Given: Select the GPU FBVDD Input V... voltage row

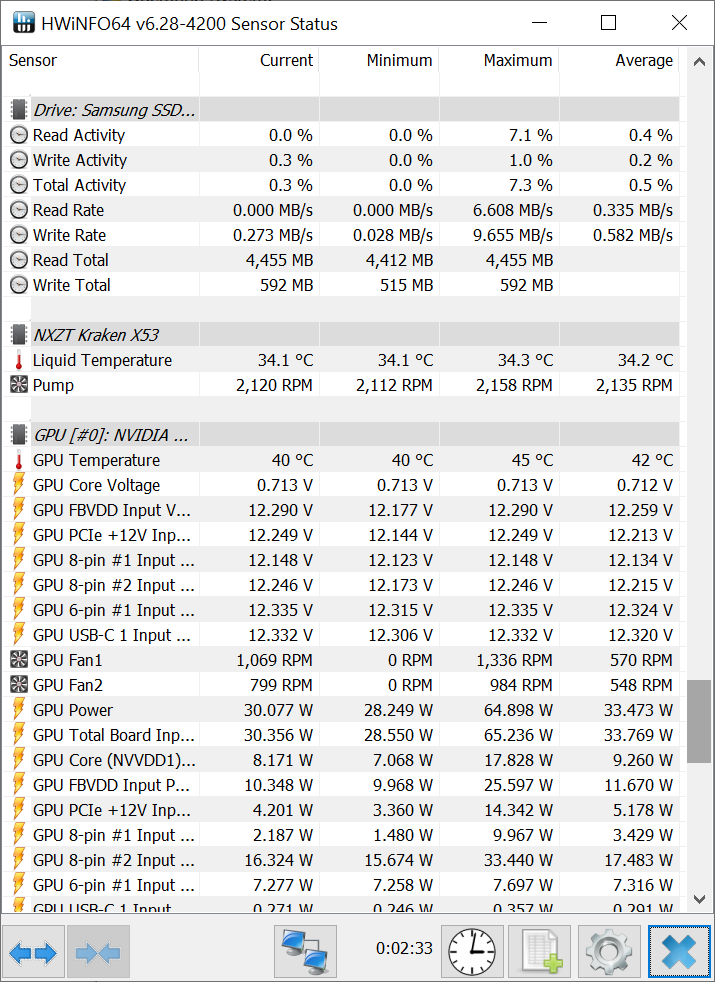Looking at the screenshot, I should point(341,510).
